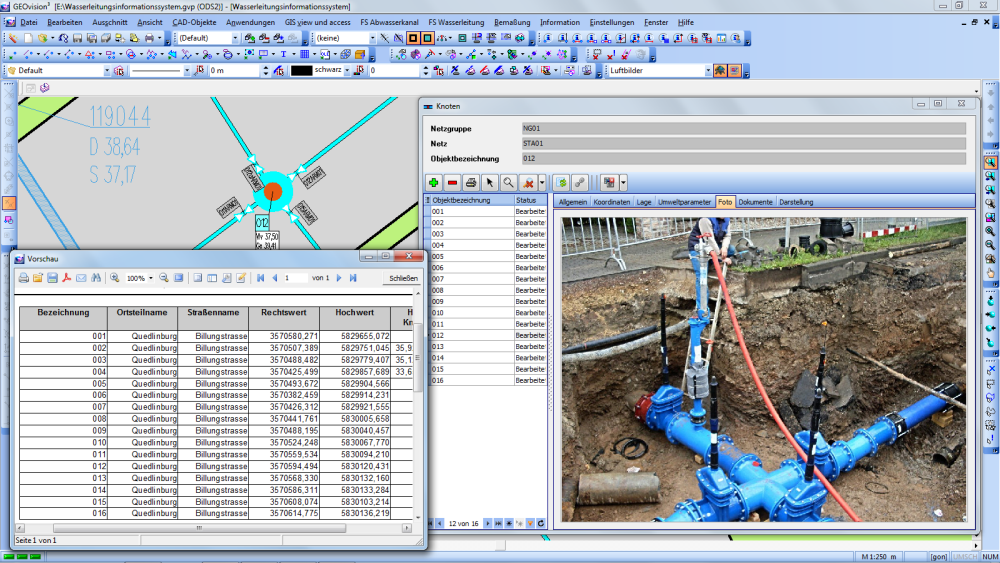Toggle the highlighted zoom tool in right sidebar

coord(990,161)
